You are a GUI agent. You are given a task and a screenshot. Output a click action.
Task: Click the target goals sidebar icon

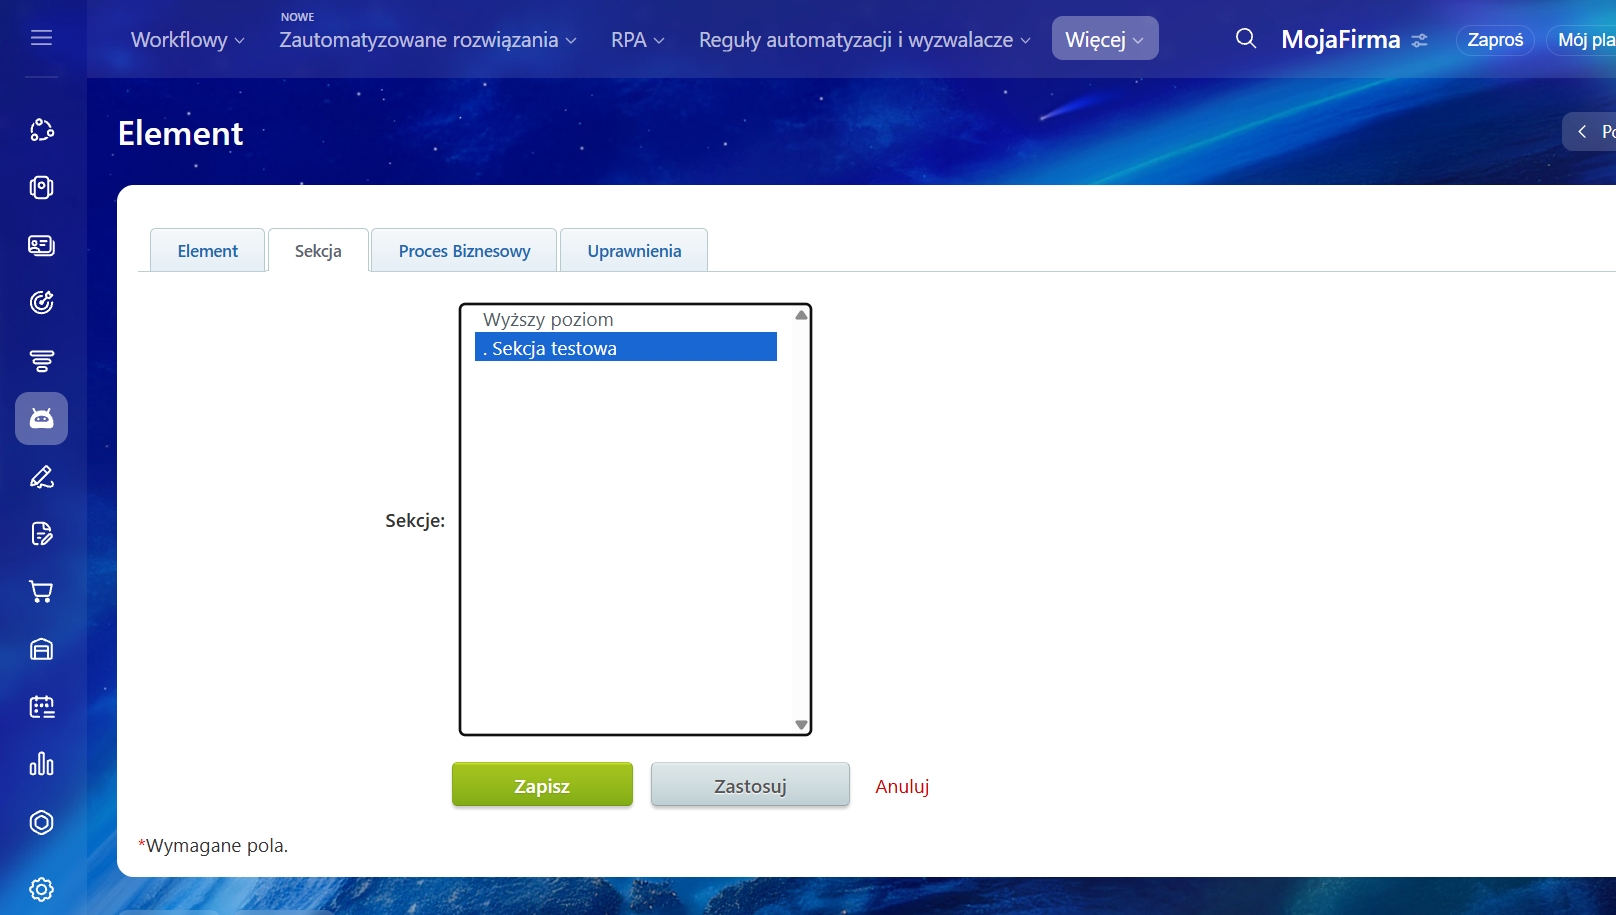(41, 302)
